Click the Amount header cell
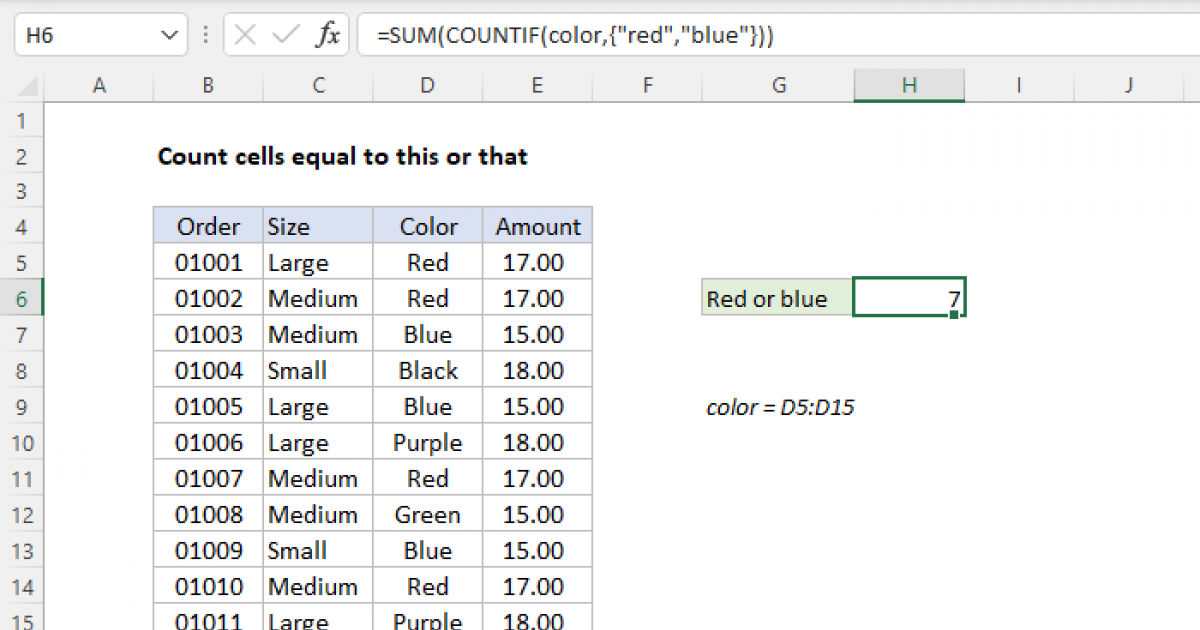This screenshot has width=1200, height=630. 537,227
